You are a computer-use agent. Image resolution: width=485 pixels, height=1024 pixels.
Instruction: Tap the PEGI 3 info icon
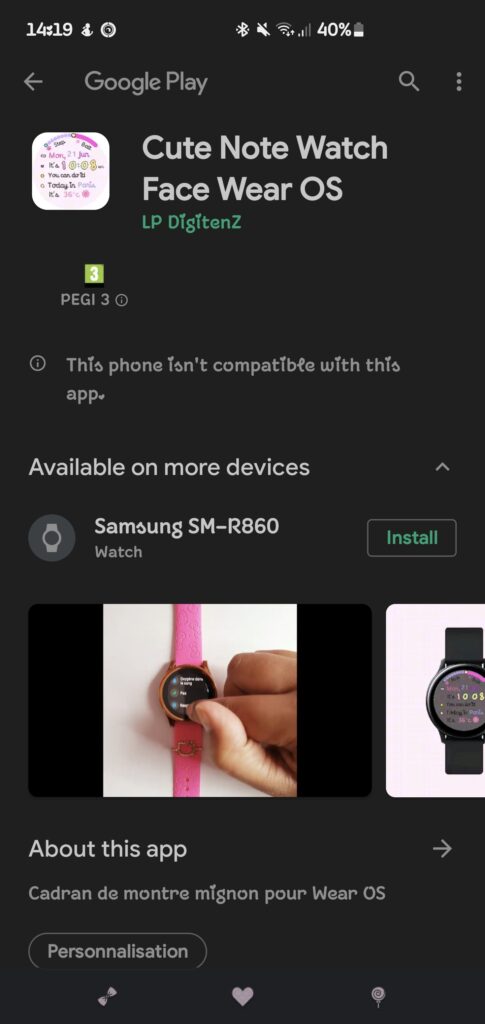click(x=121, y=300)
